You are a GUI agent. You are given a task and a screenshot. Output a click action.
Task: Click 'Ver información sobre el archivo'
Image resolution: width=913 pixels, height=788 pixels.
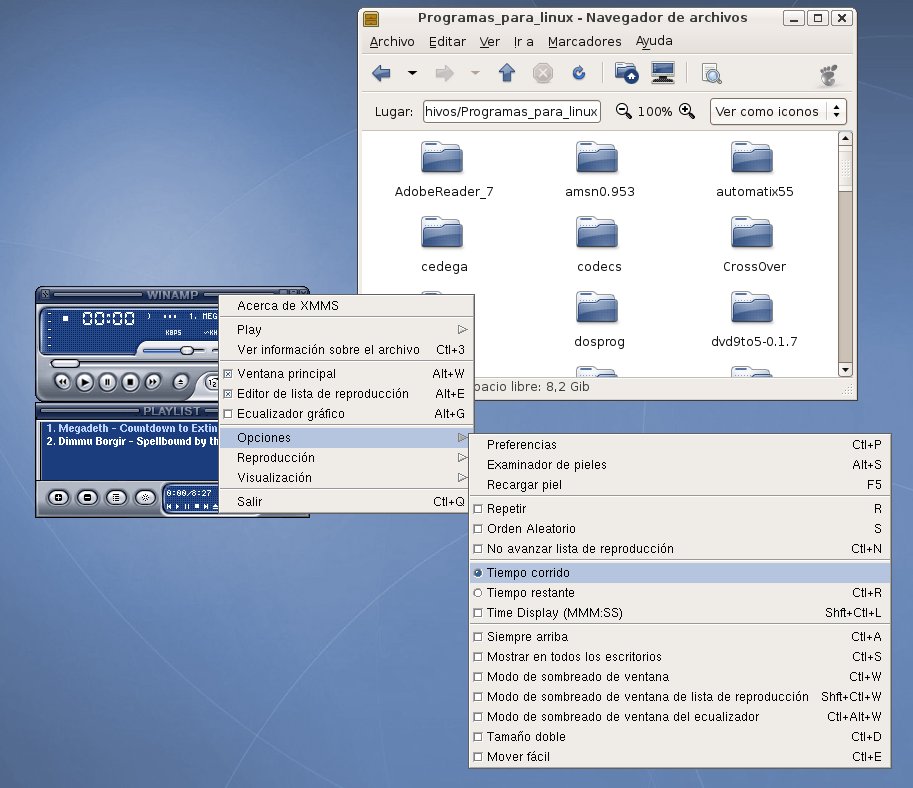[x=346, y=349]
